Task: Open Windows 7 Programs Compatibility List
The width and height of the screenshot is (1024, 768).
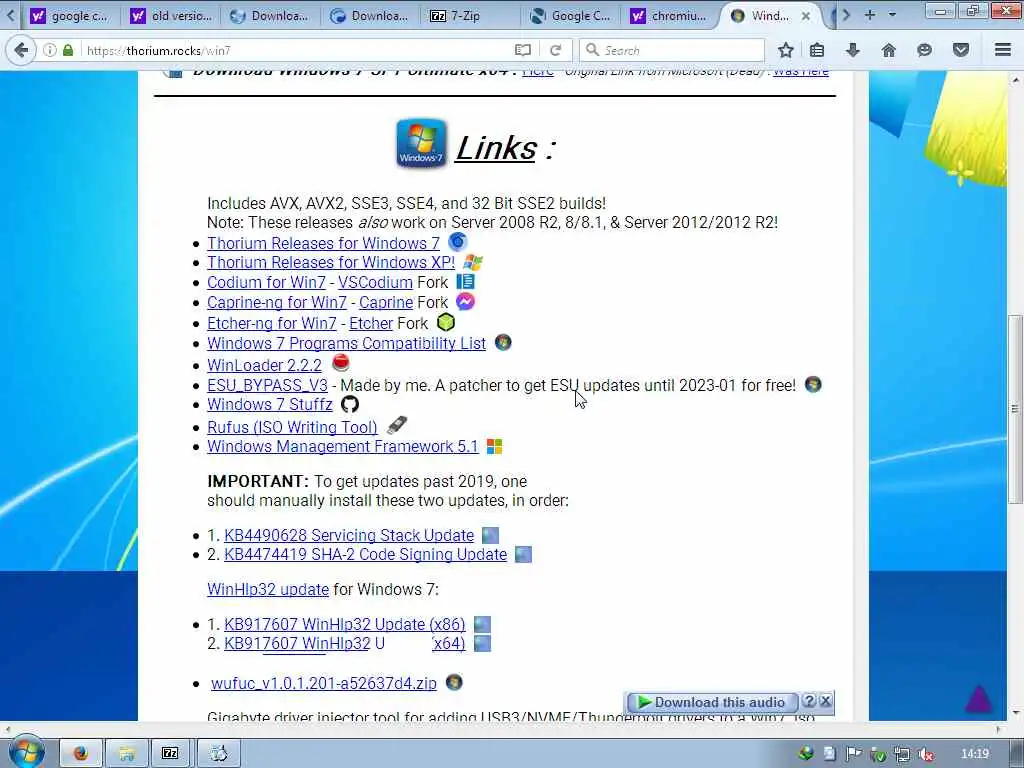Action: coord(346,344)
